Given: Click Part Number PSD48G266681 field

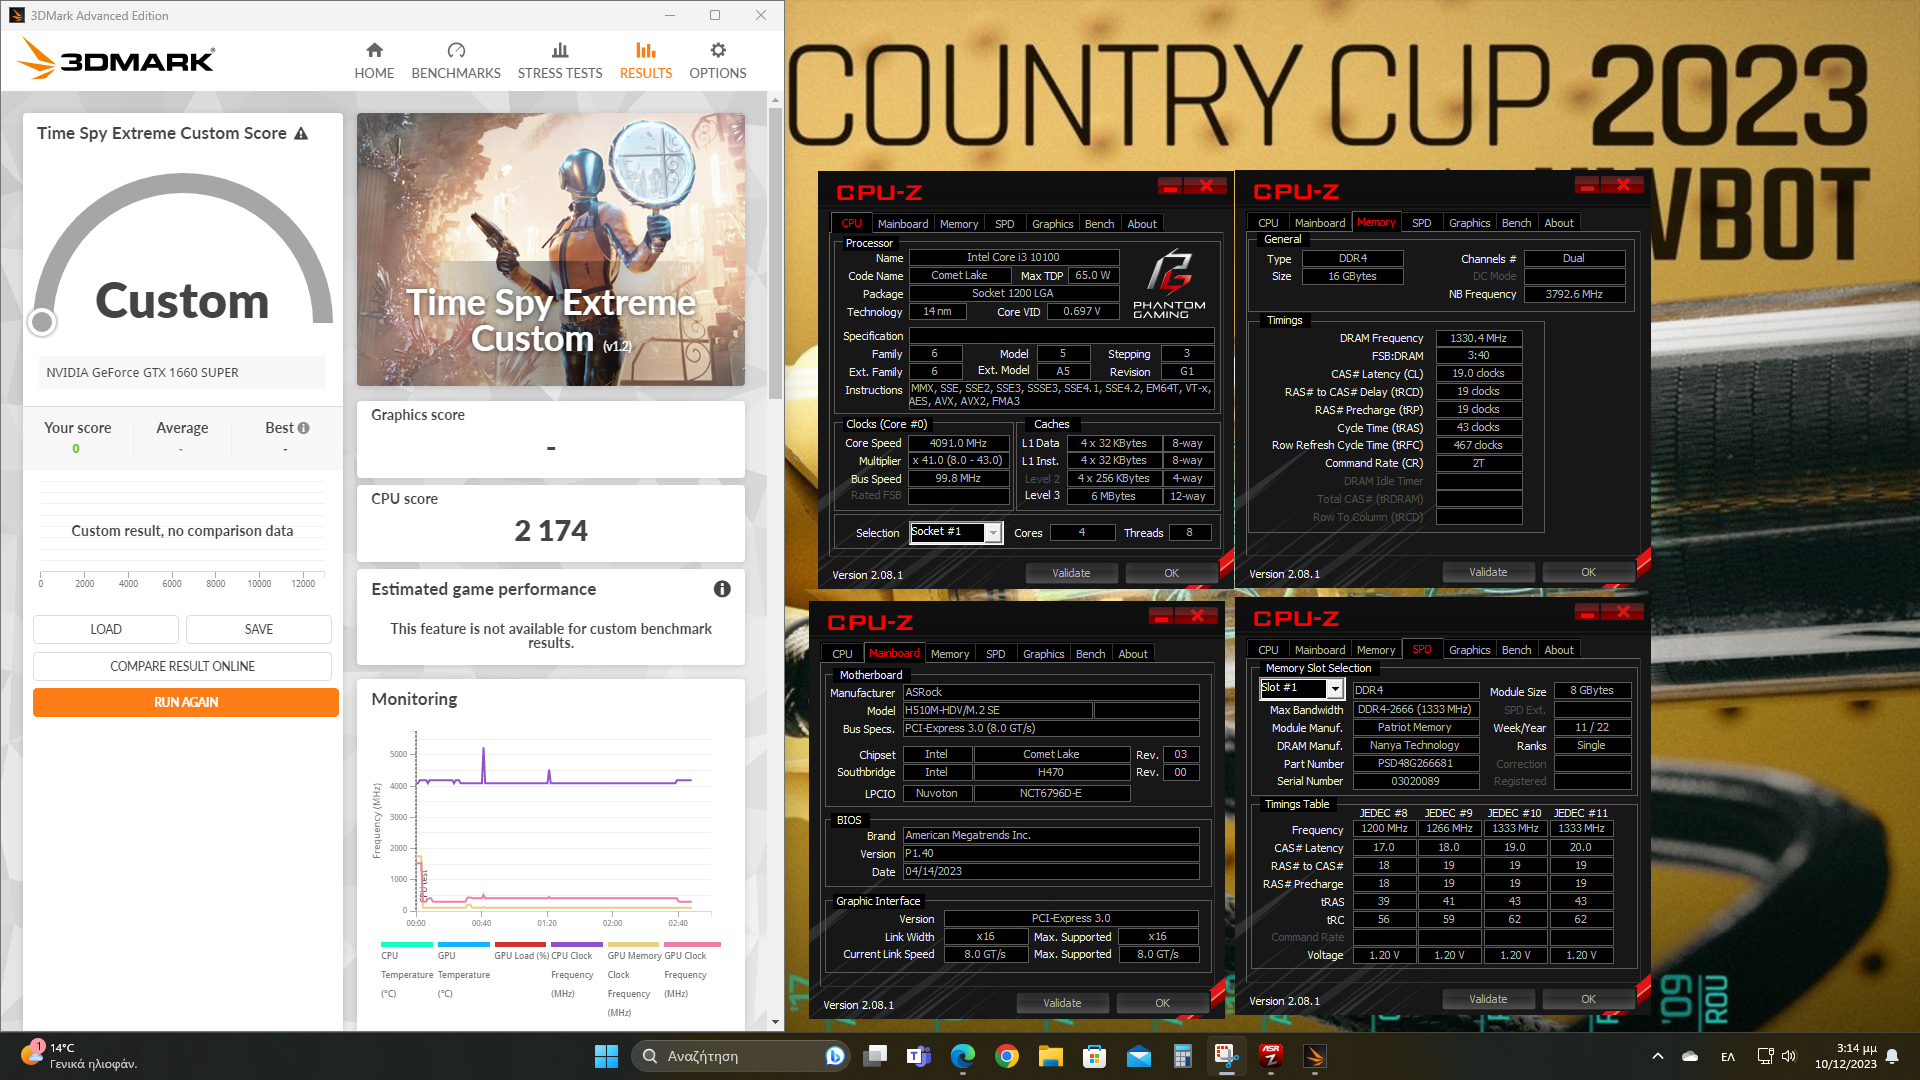Looking at the screenshot, I should coord(1415,763).
